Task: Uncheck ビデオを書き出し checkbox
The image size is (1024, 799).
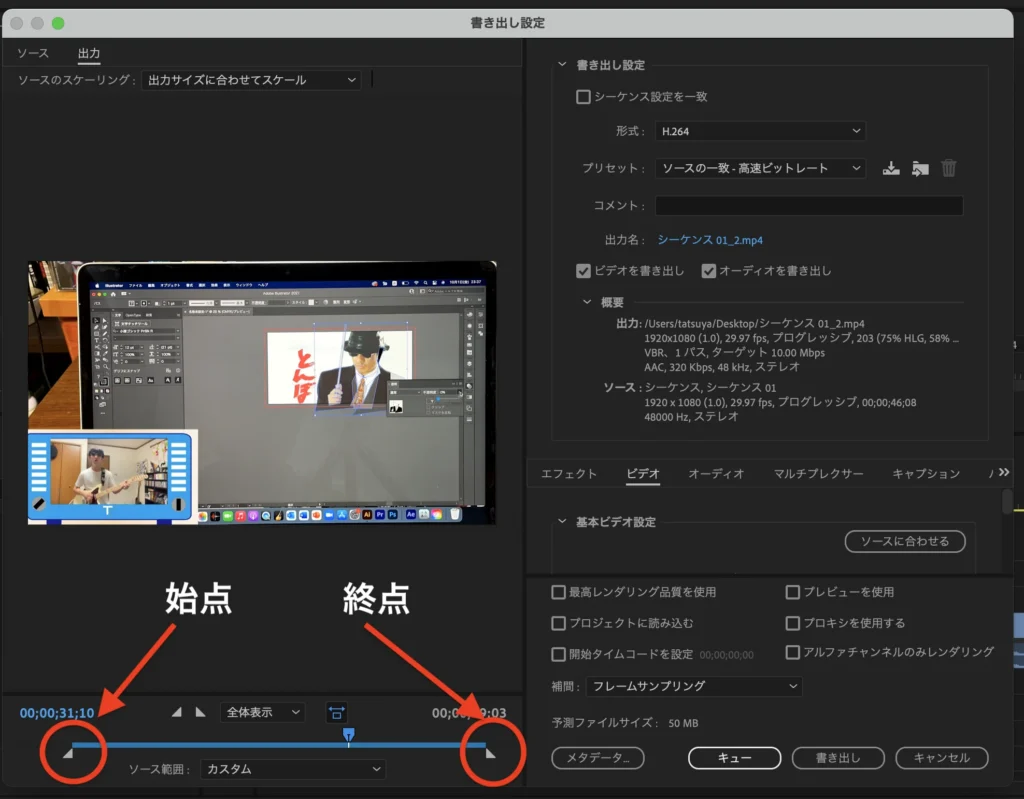Action: pyautogui.click(x=583, y=271)
